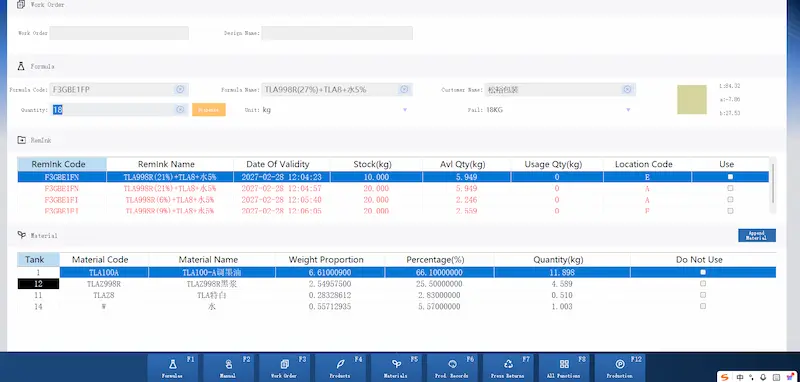This screenshot has width=800, height=382.
Task: Select tank 14 cell
Action: [x=38, y=306]
